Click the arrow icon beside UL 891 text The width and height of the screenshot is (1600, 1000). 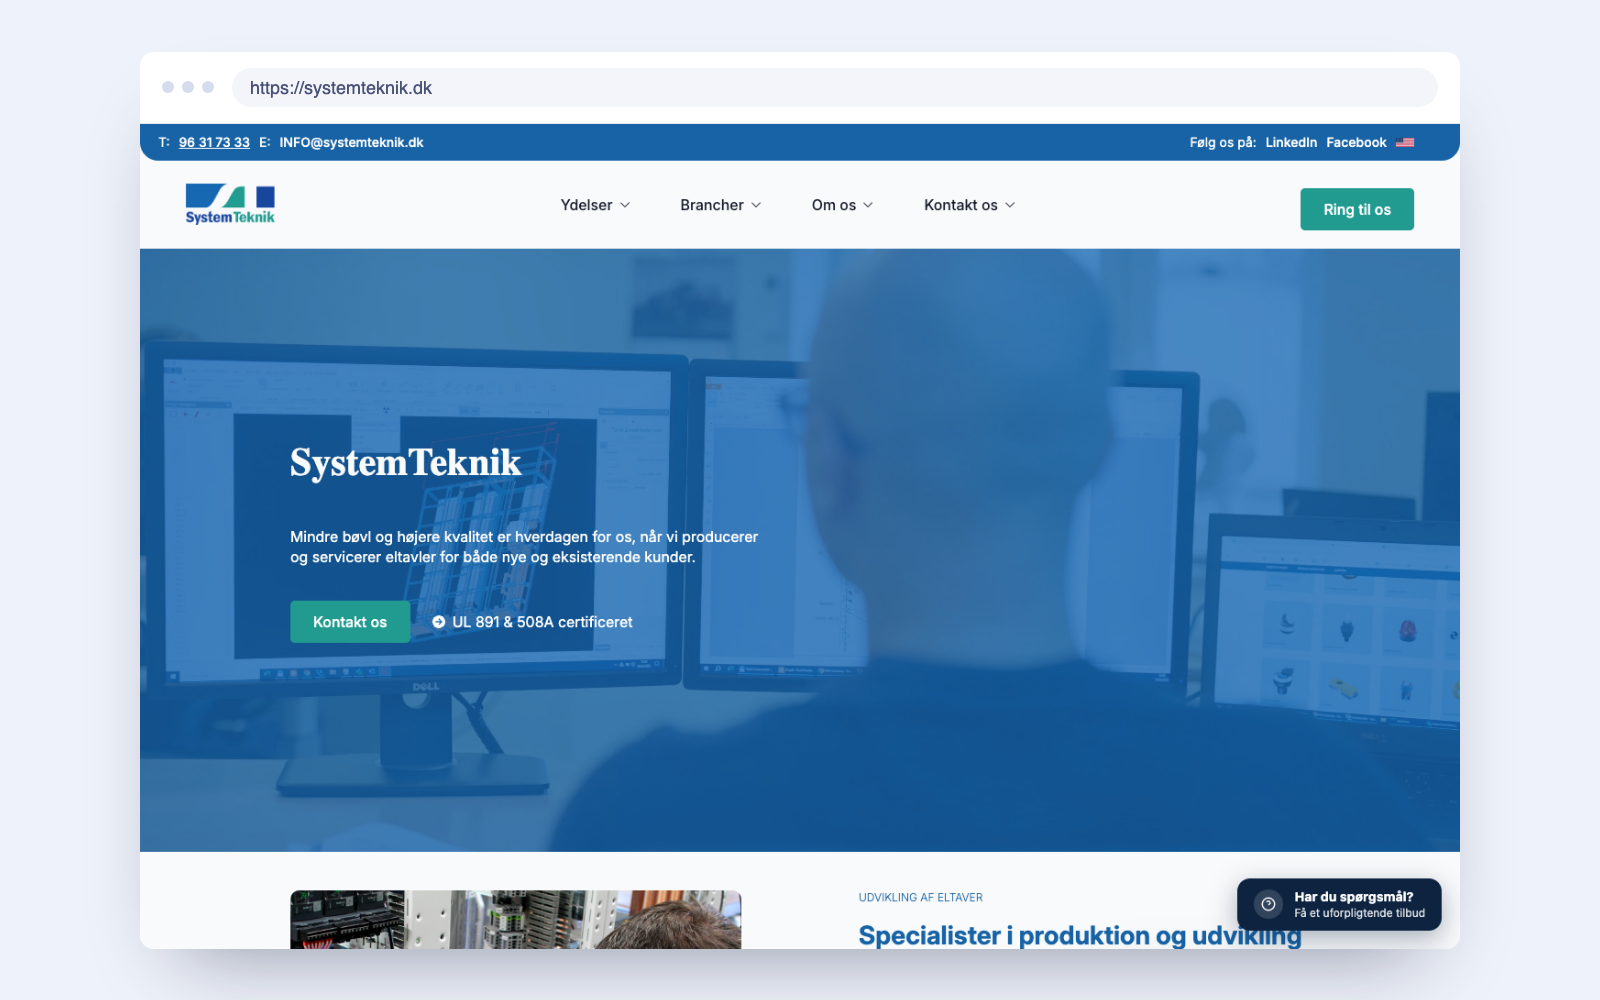(438, 622)
